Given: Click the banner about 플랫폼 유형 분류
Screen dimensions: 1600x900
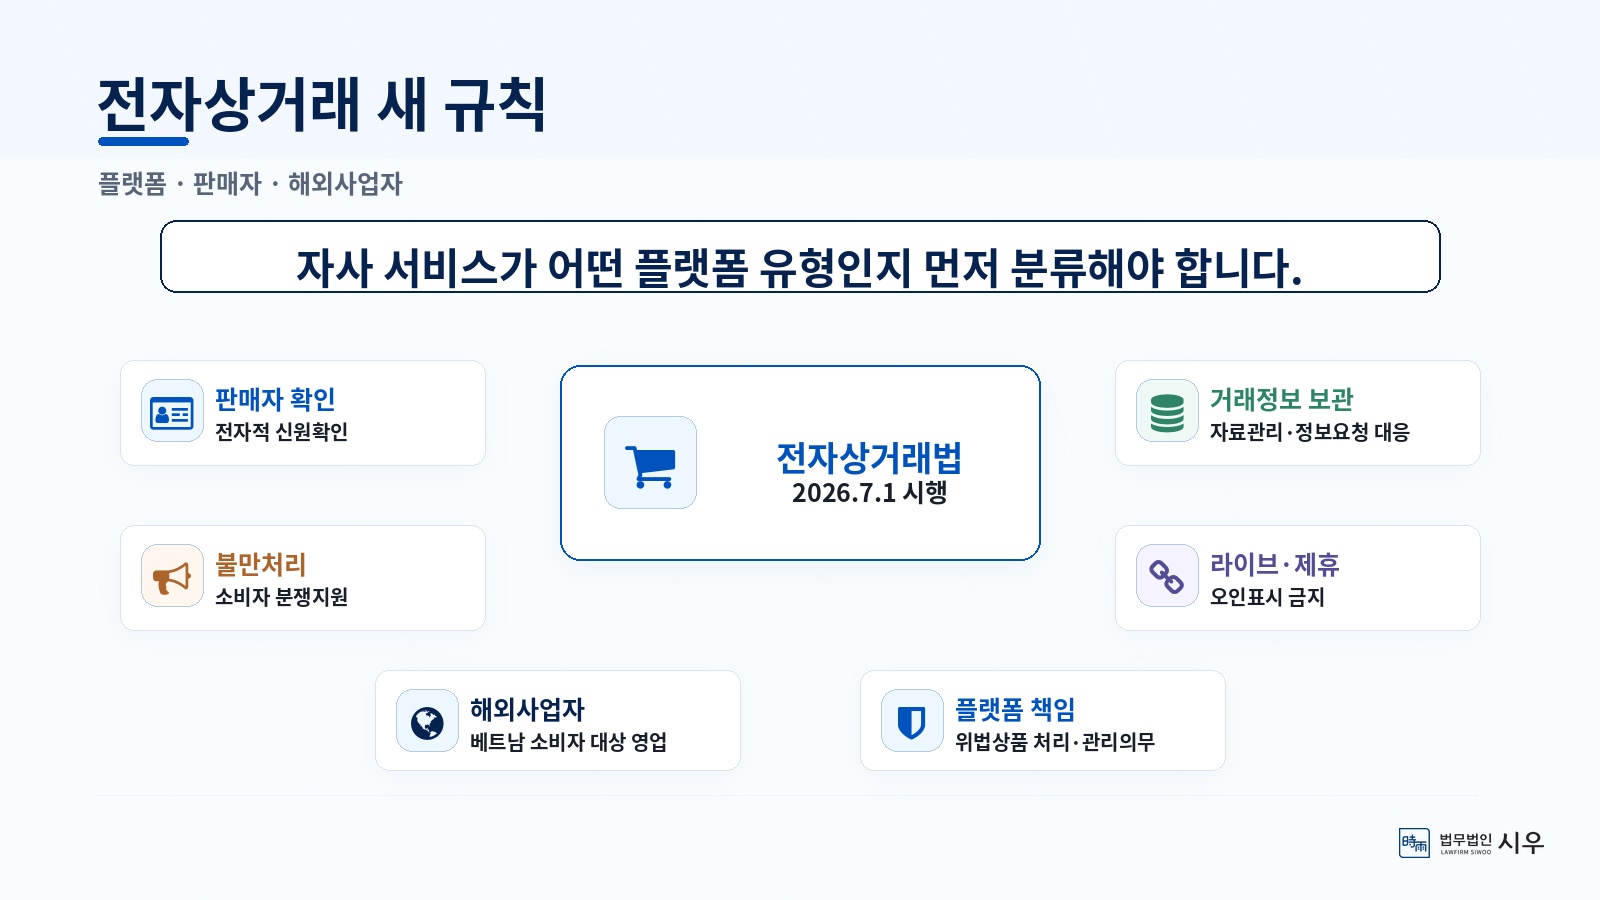Looking at the screenshot, I should [800, 257].
